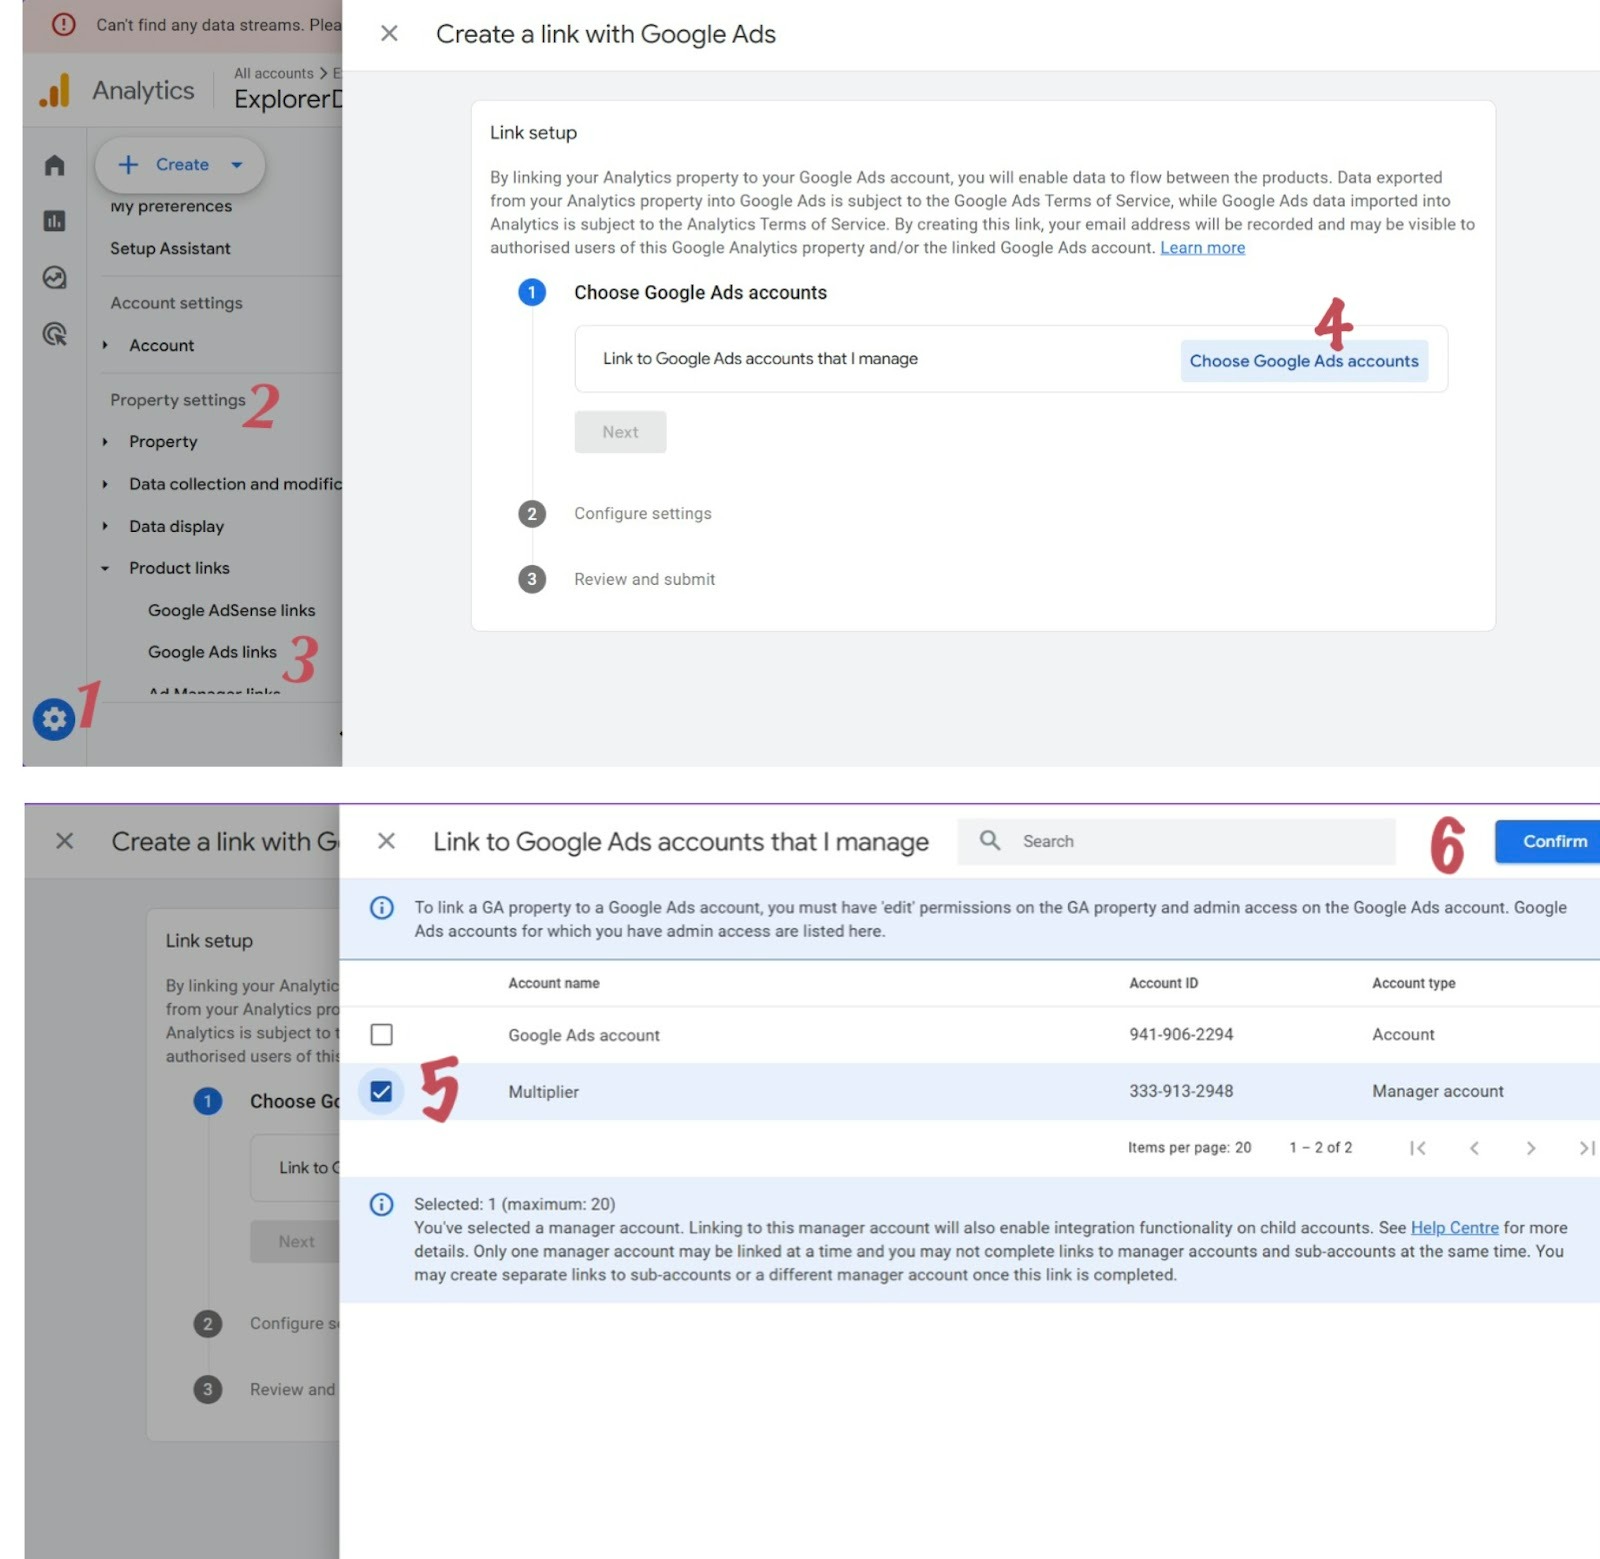
Task: Open the Learn more link
Action: click(x=1202, y=248)
